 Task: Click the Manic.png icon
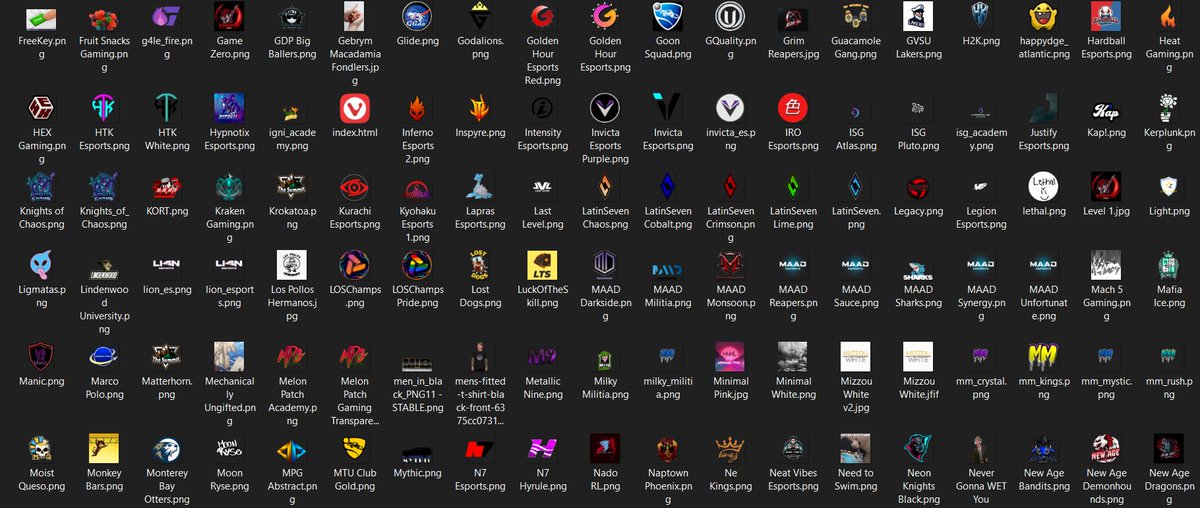(x=41, y=356)
